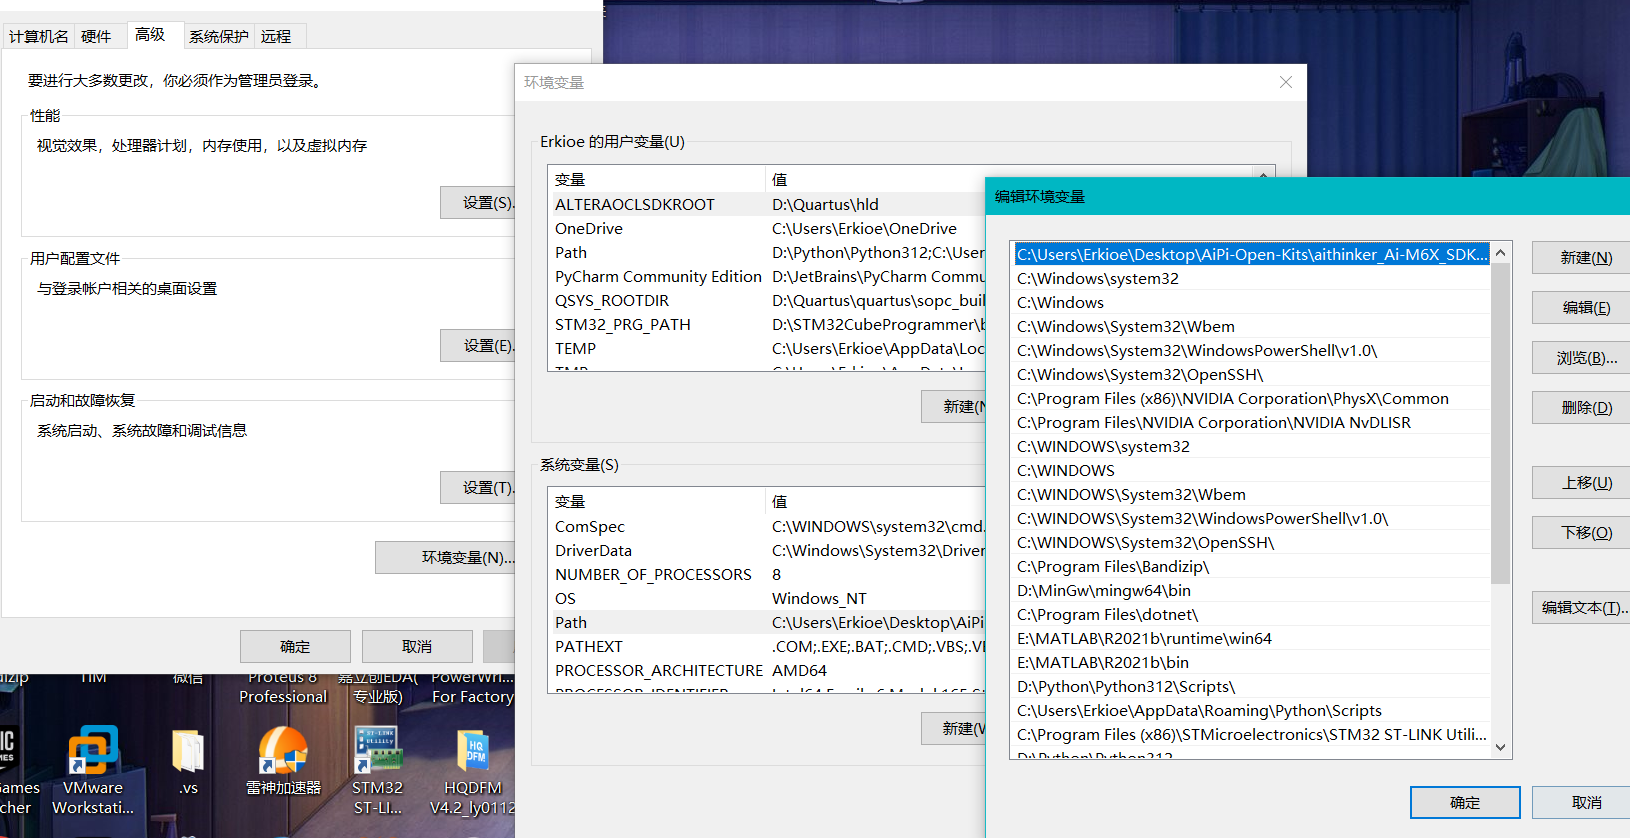This screenshot has width=1630, height=838.
Task: Launch the 雷神加速器 desktop shortcut
Action: pyautogui.click(x=283, y=760)
